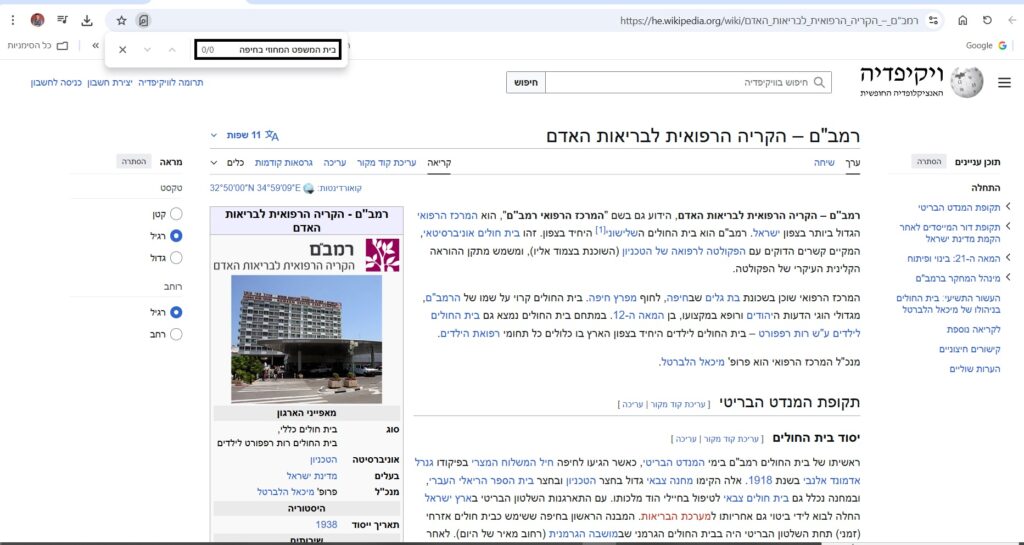Viewport: 1024px width, 545px height.
Task: Open מפרץ חיפה link in article
Action: (614, 298)
